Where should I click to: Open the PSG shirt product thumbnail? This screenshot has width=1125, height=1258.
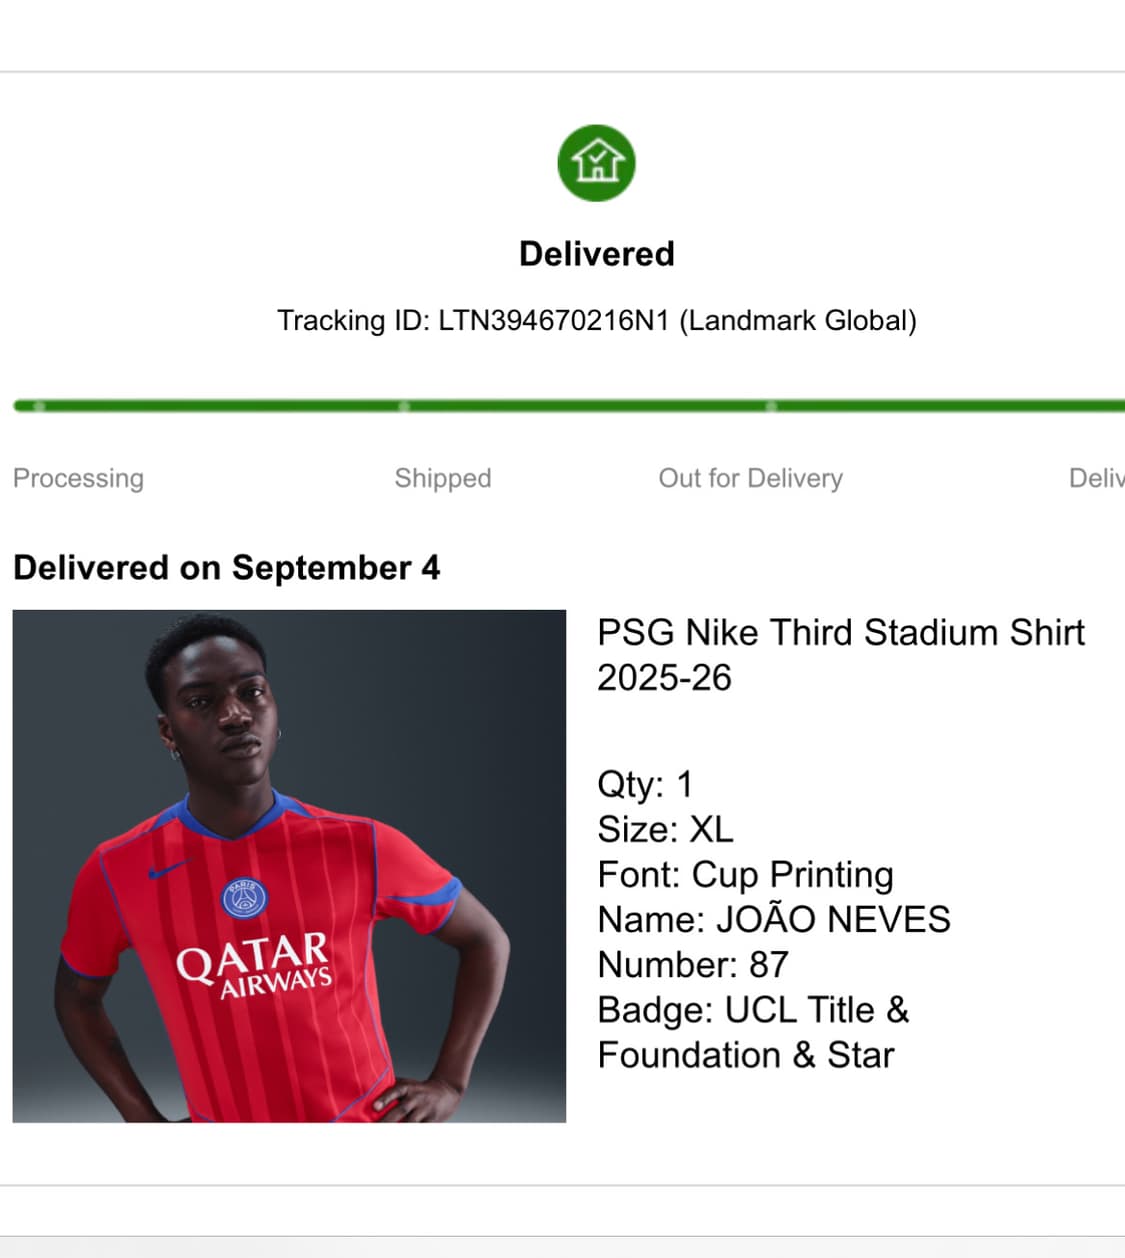tap(289, 866)
